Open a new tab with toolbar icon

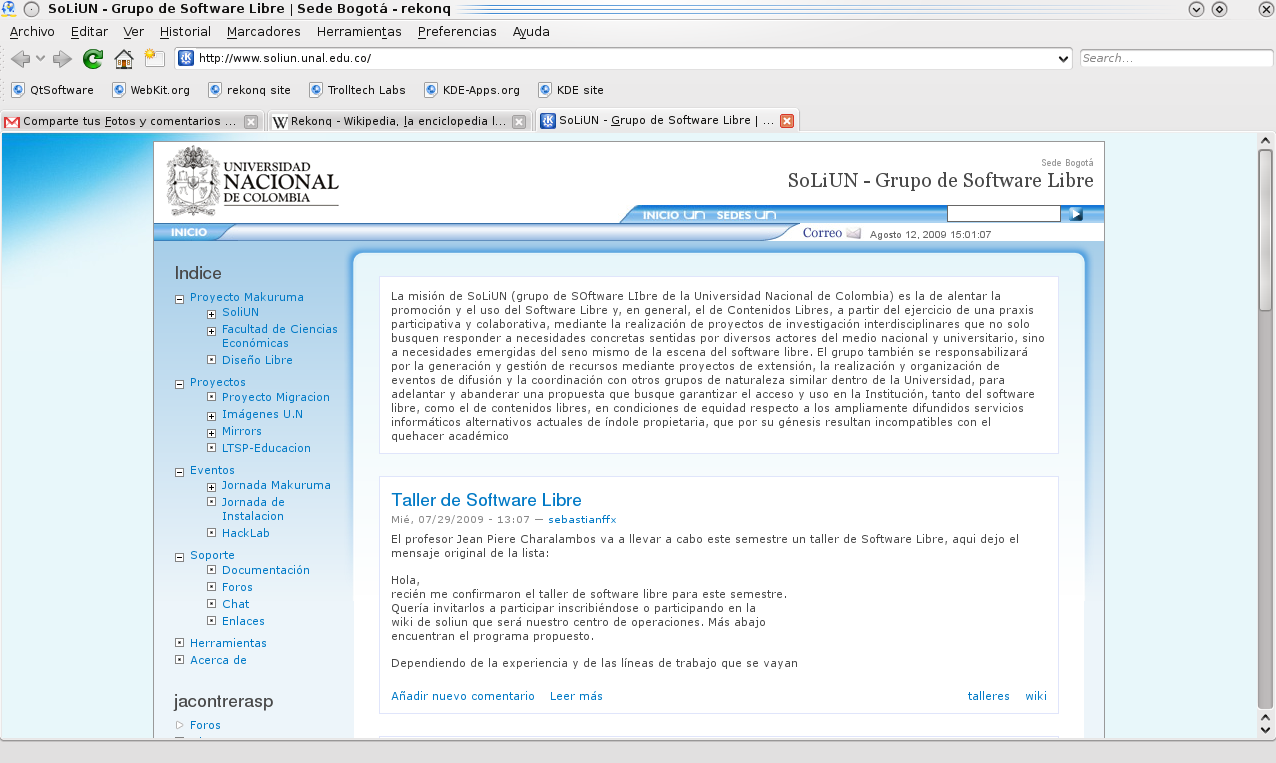[x=154, y=58]
